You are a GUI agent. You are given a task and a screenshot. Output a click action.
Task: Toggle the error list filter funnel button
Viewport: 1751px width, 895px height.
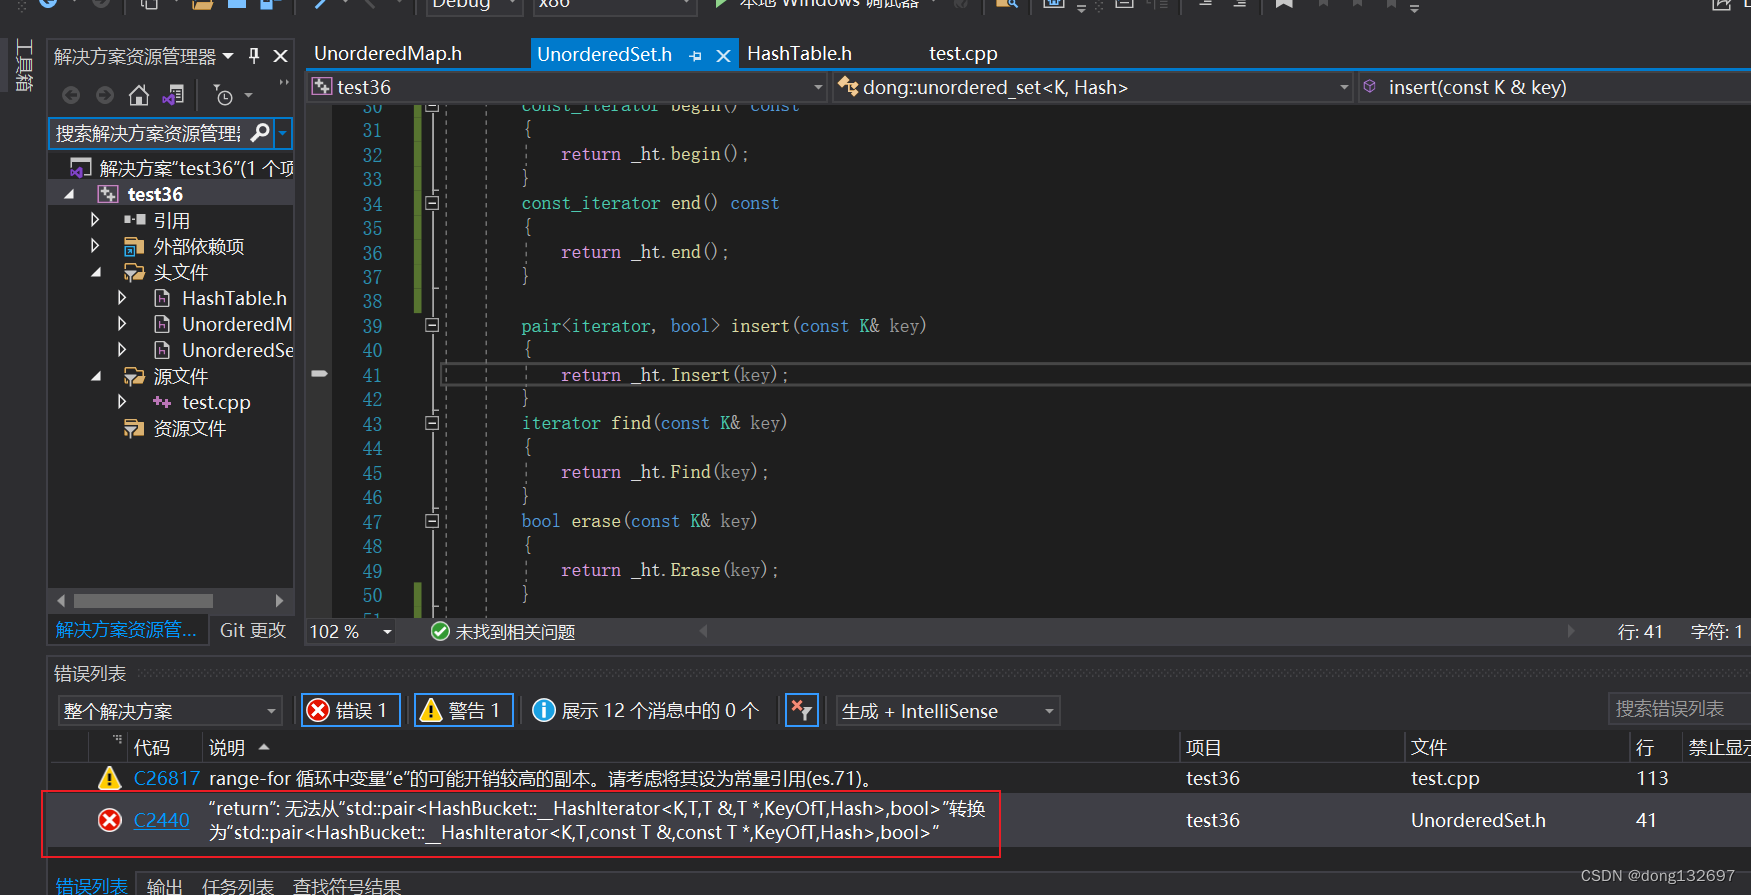pos(802,710)
